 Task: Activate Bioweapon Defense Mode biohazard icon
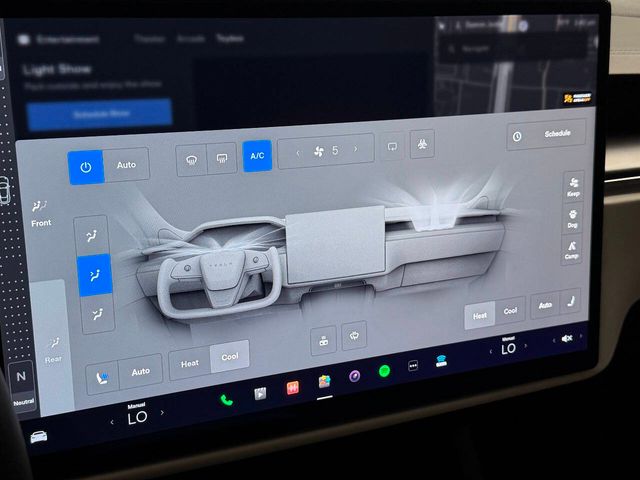[422, 144]
